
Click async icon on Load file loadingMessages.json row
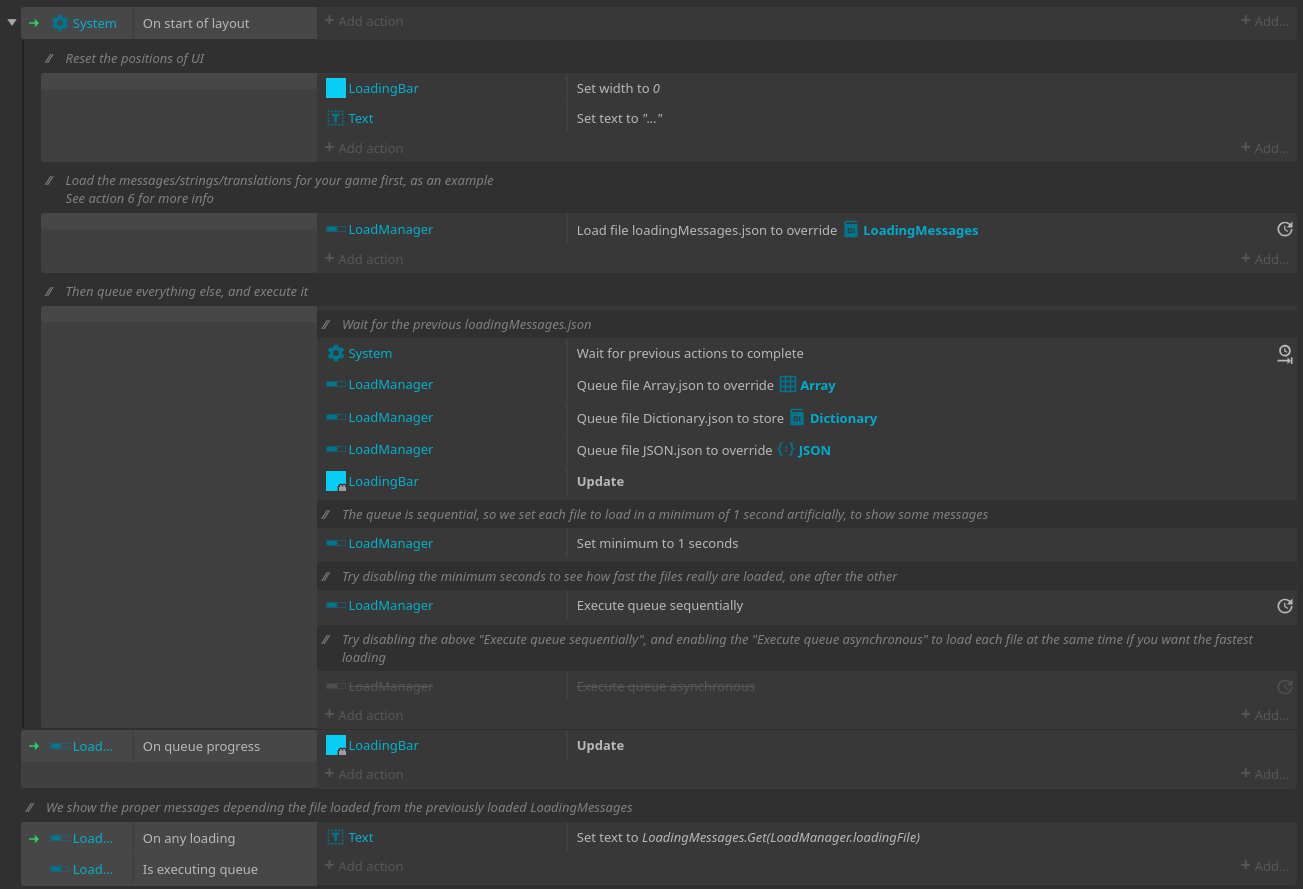pos(1285,229)
